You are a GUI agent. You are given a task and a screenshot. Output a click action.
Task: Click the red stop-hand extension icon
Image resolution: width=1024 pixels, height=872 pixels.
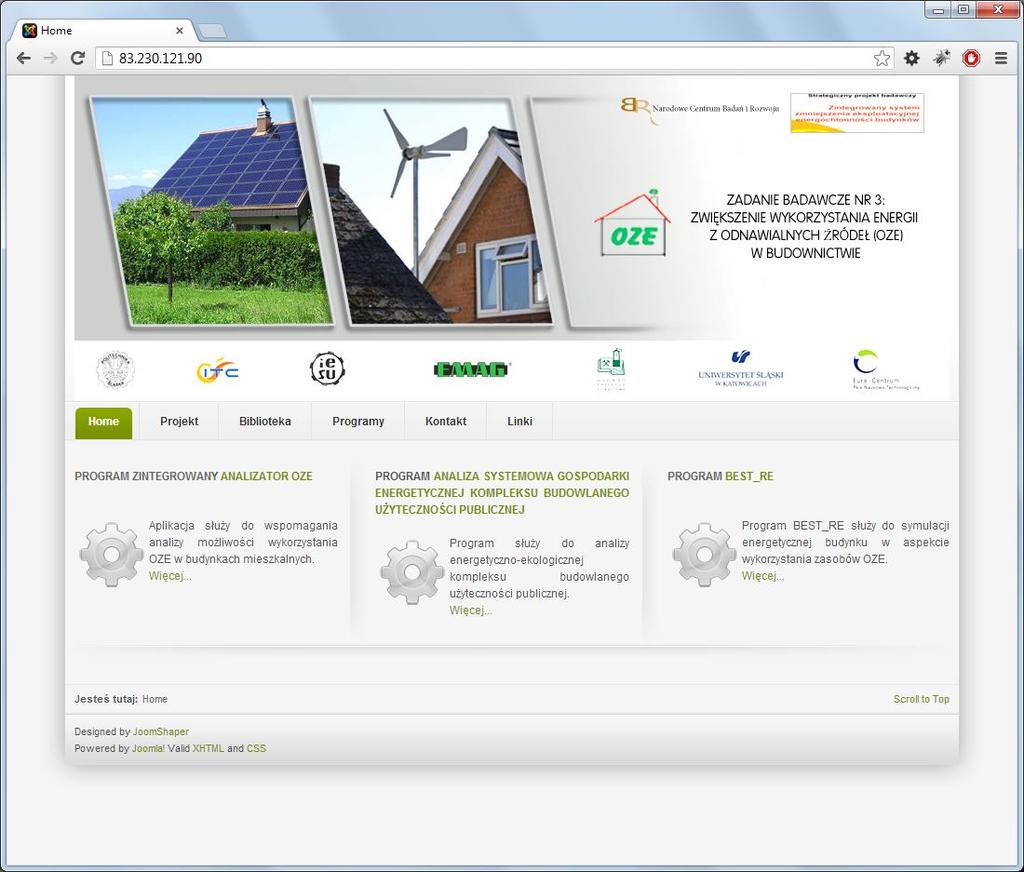pyautogui.click(x=971, y=58)
